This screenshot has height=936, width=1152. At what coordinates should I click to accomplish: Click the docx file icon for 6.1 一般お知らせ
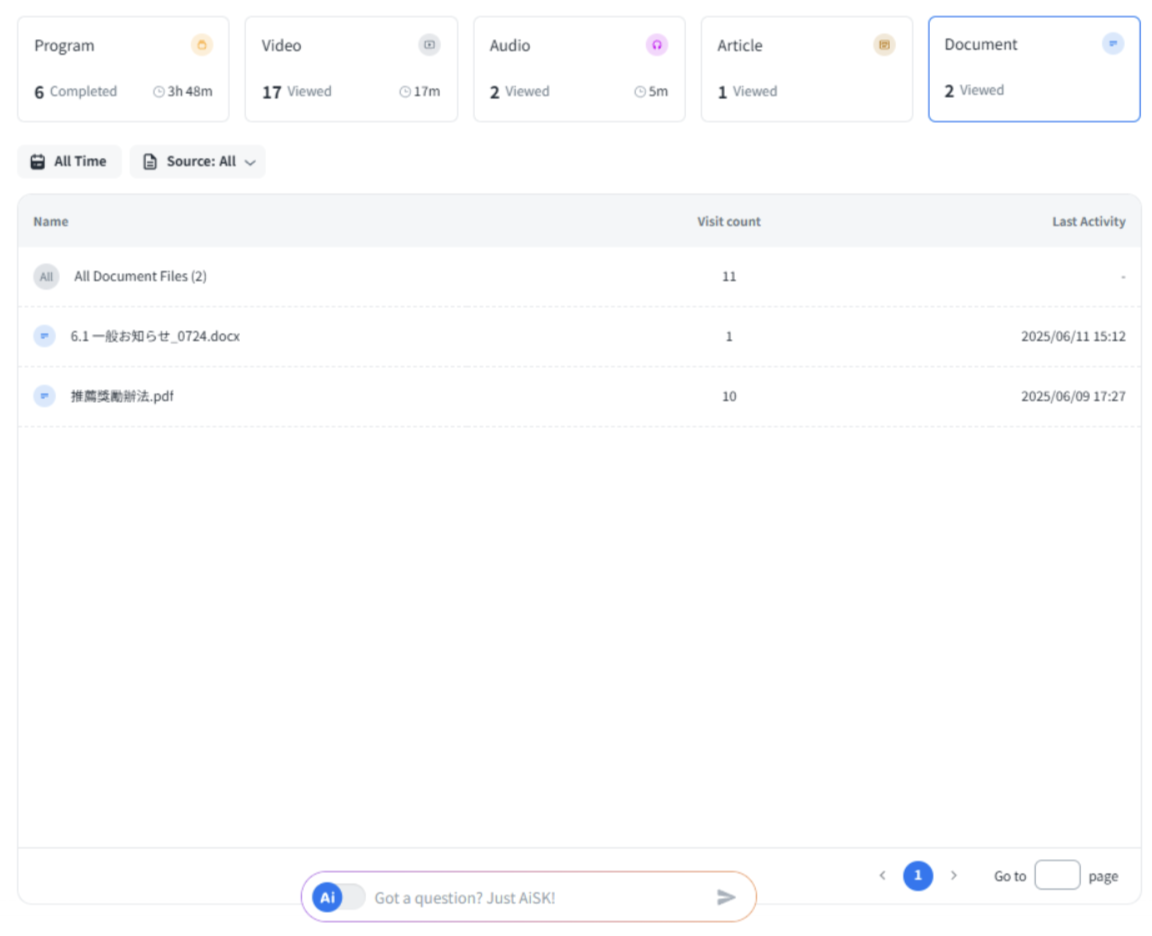(x=44, y=336)
